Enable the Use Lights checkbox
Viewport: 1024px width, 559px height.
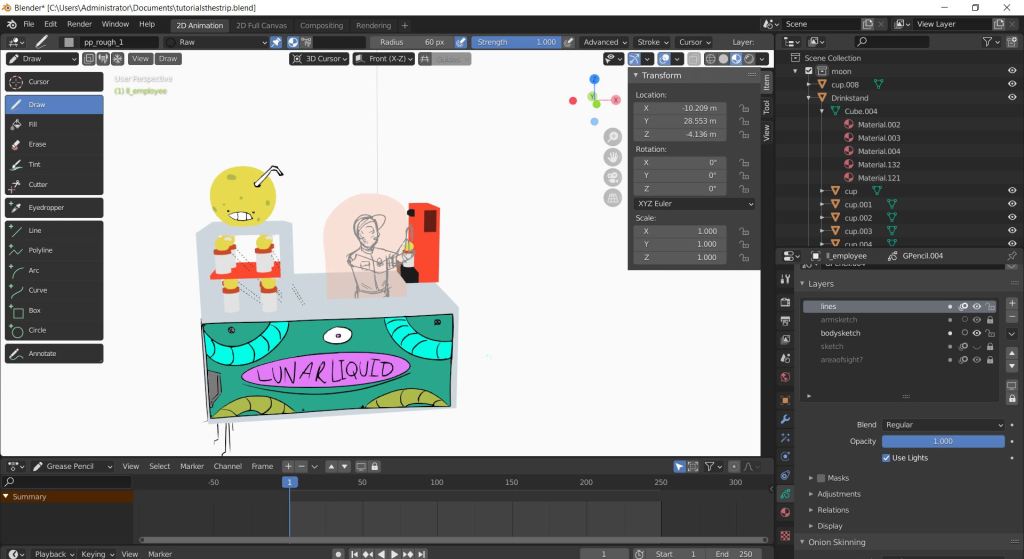[887, 458]
